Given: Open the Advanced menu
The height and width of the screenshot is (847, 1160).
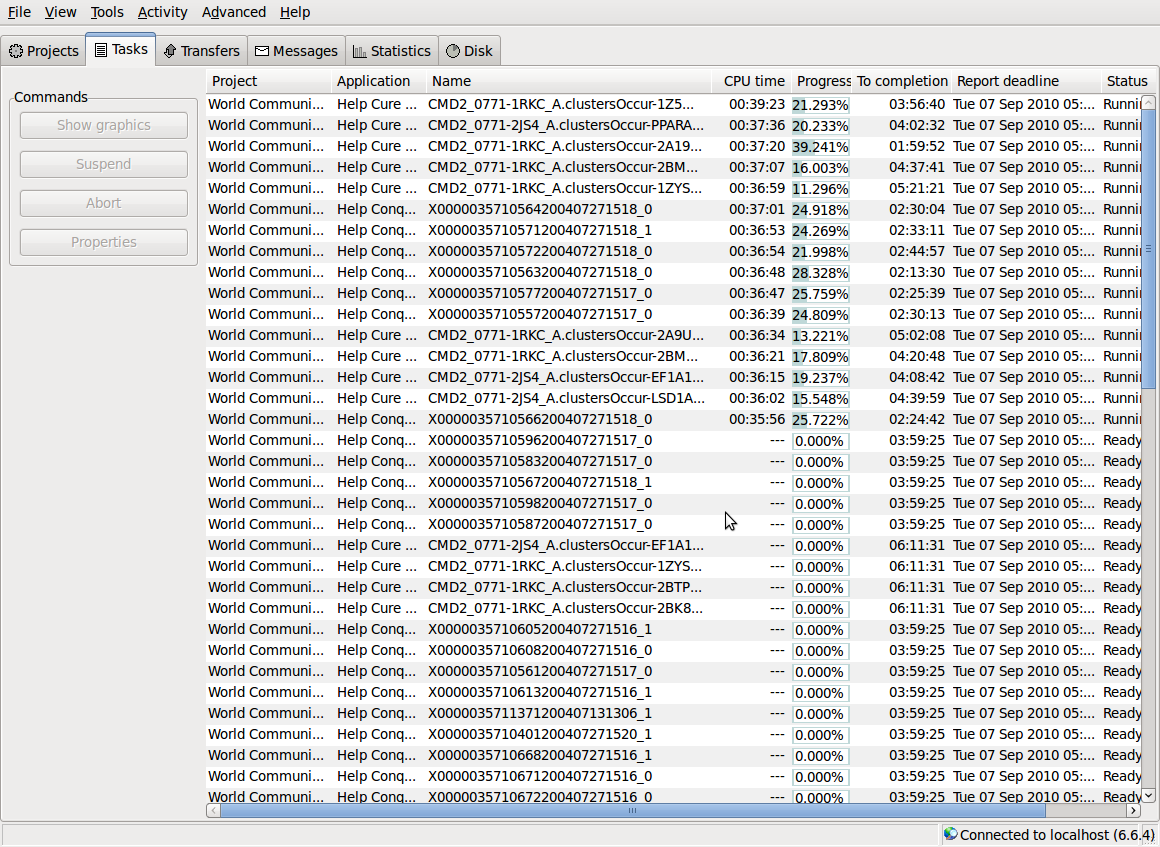Looking at the screenshot, I should pos(233,12).
